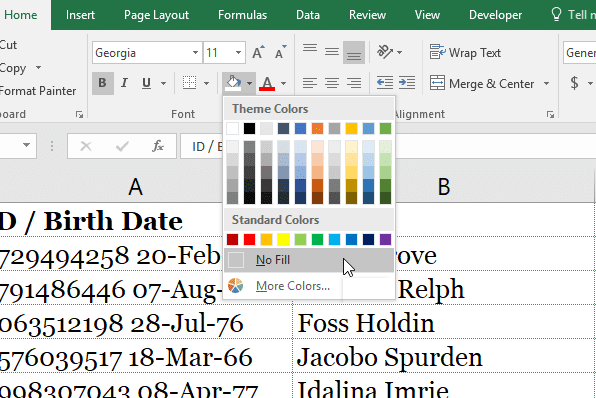Align text left
This screenshot has height=398, width=596.
coord(310,83)
